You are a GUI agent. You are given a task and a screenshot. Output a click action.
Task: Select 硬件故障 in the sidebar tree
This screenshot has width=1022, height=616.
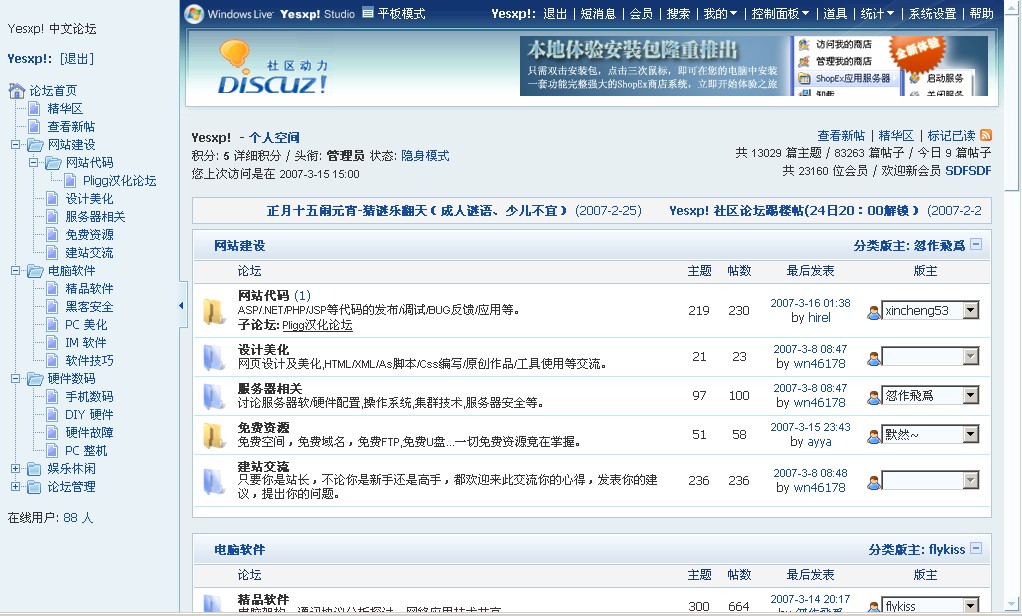89,432
